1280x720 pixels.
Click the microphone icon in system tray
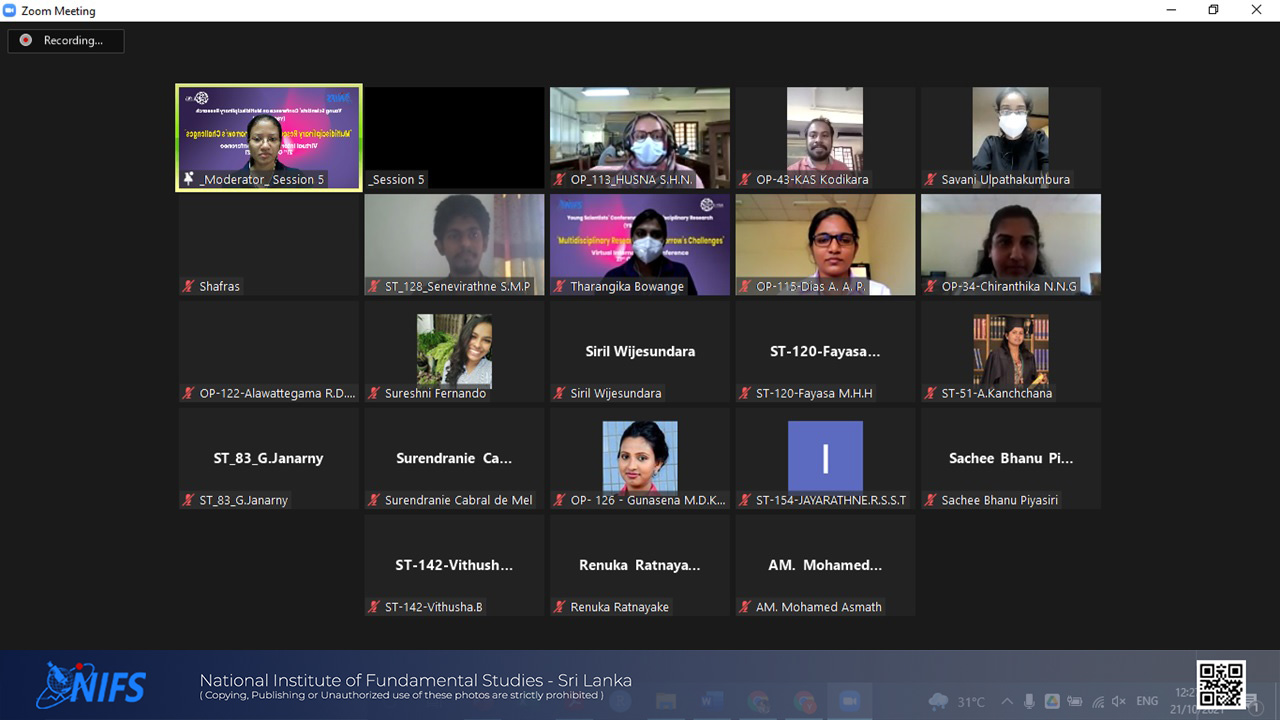tap(1029, 701)
